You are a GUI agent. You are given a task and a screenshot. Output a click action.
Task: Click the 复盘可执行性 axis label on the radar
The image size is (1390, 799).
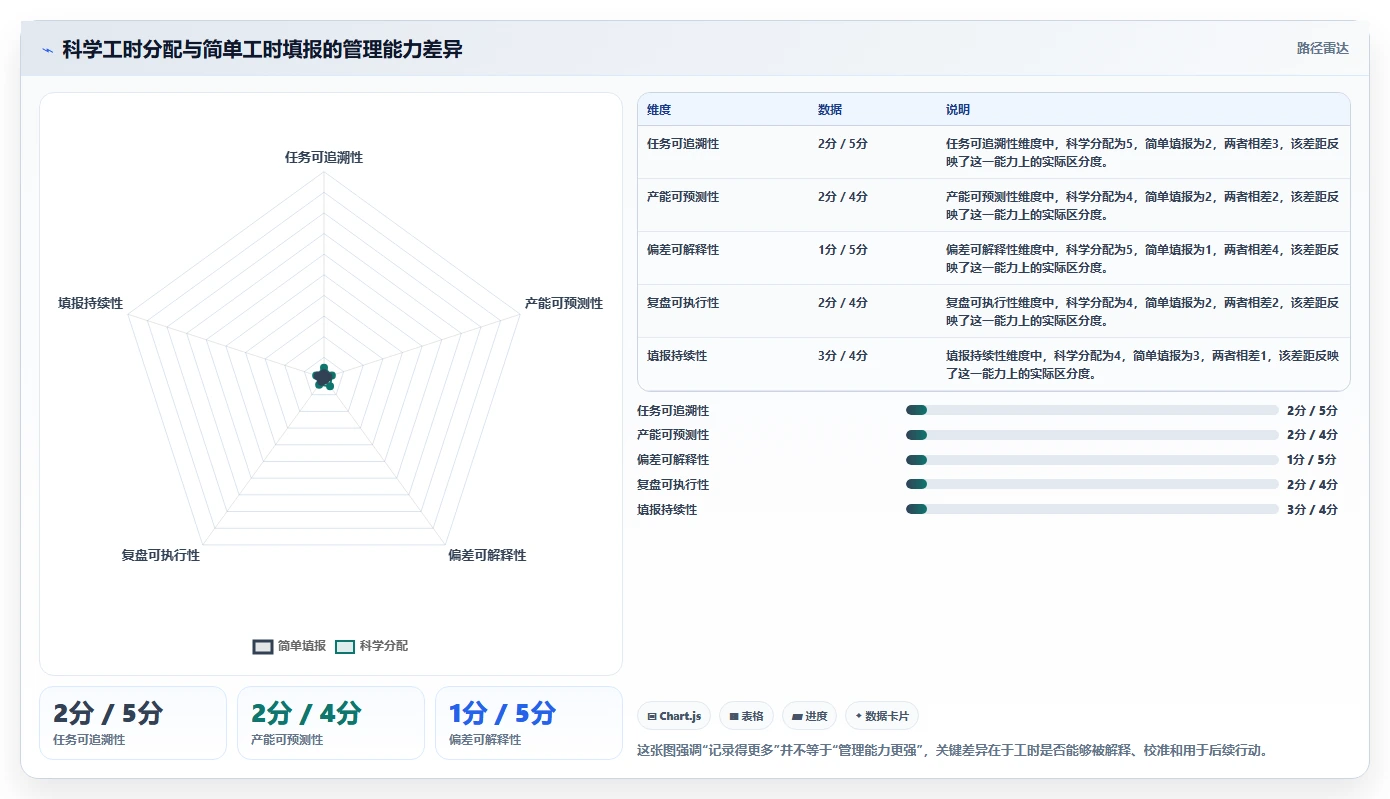click(x=161, y=555)
